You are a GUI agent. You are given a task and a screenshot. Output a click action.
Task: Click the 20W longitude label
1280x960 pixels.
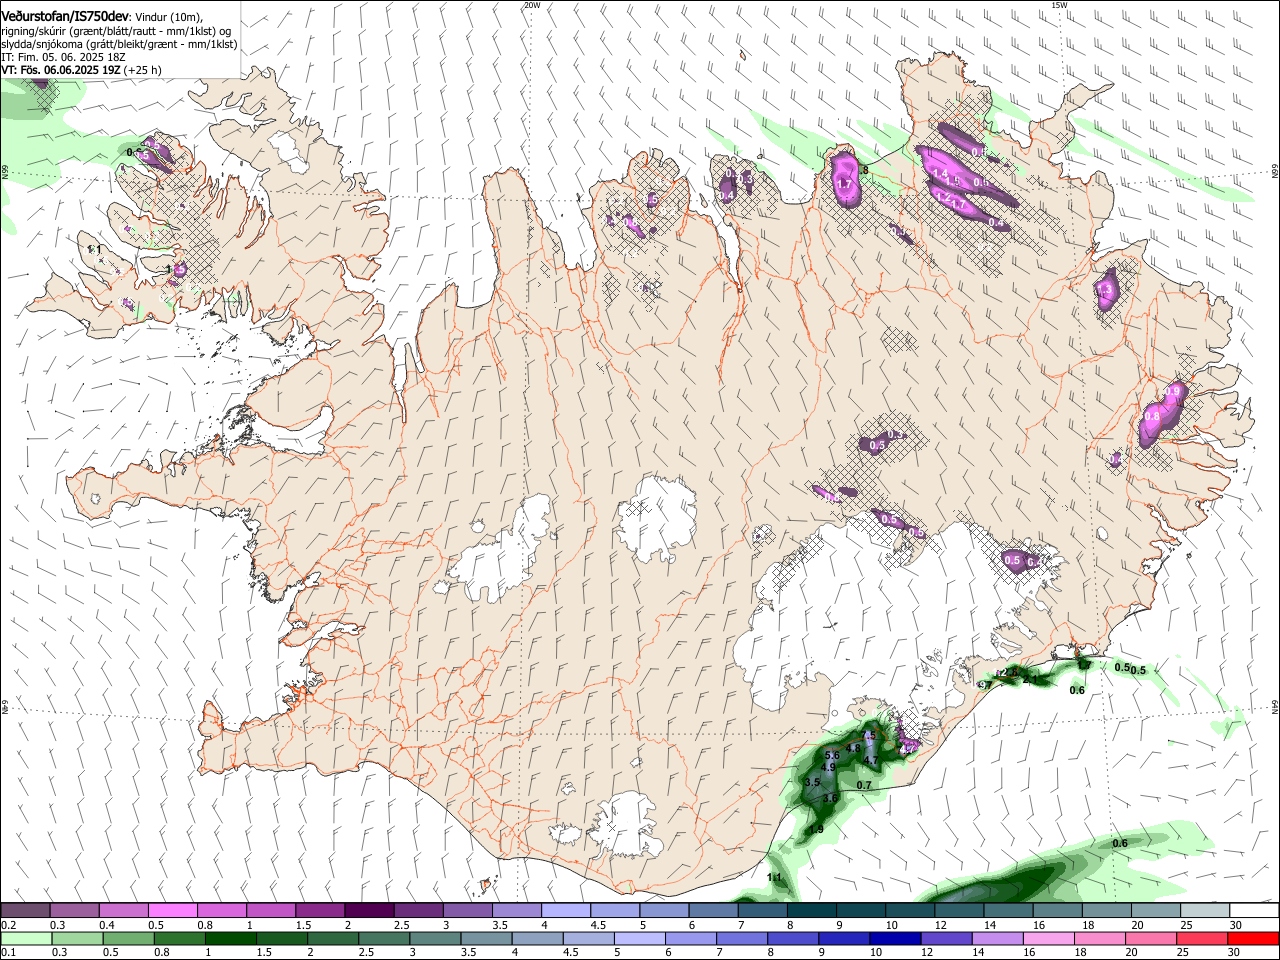point(532,5)
